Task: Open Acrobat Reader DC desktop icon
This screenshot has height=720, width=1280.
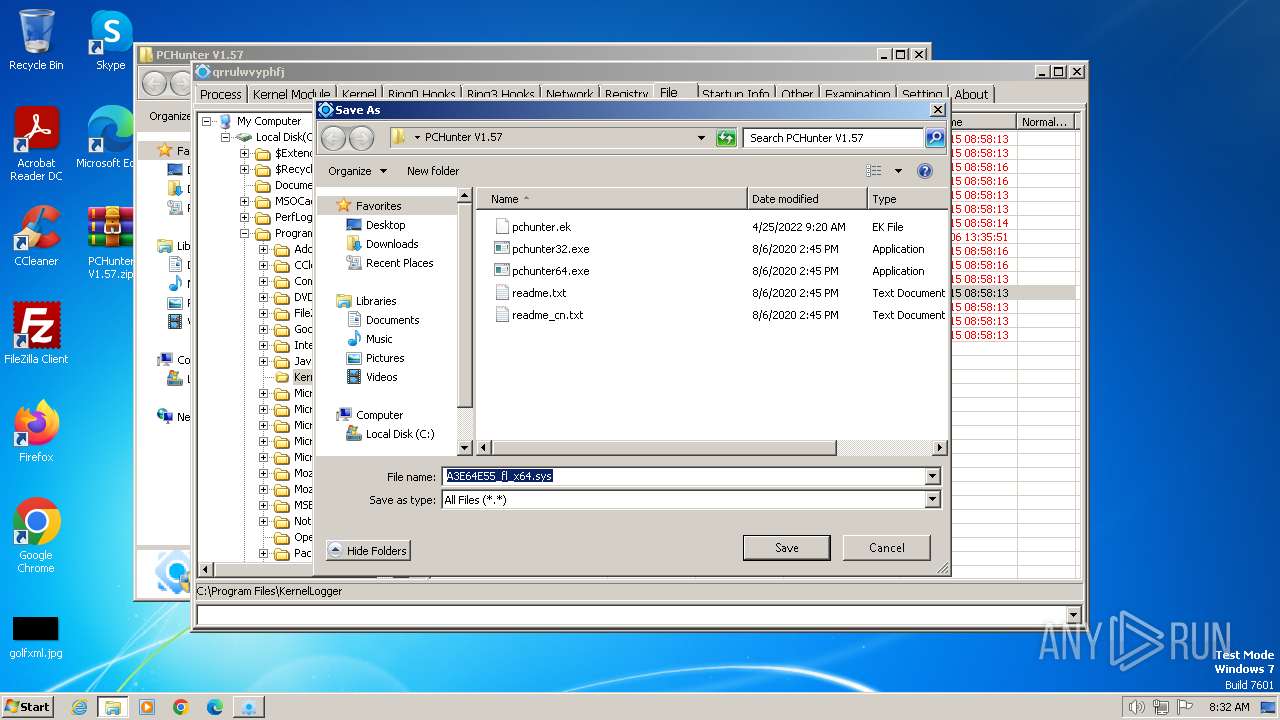Action: click(36, 144)
